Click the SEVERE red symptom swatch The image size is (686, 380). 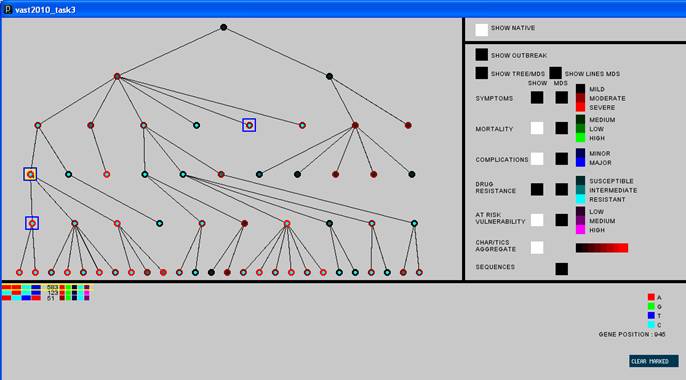[580, 107]
